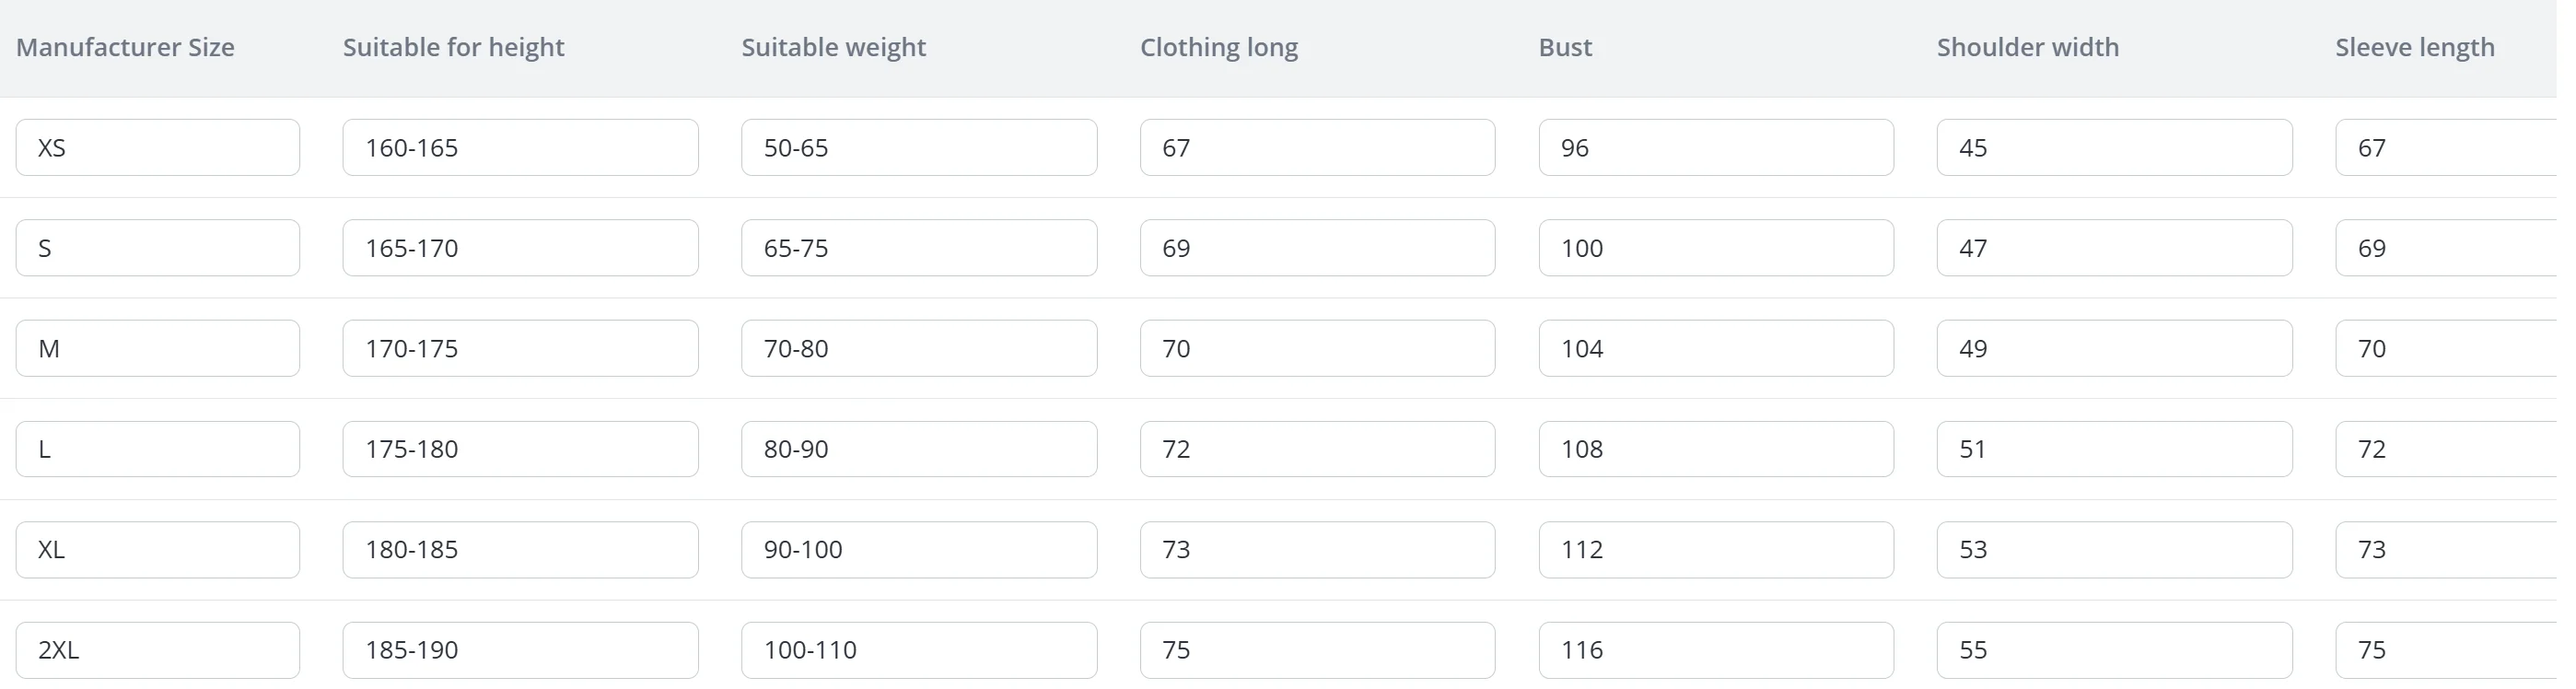This screenshot has height=689, width=2576.
Task: Focus the bust field showing 108
Action: (x=1715, y=449)
